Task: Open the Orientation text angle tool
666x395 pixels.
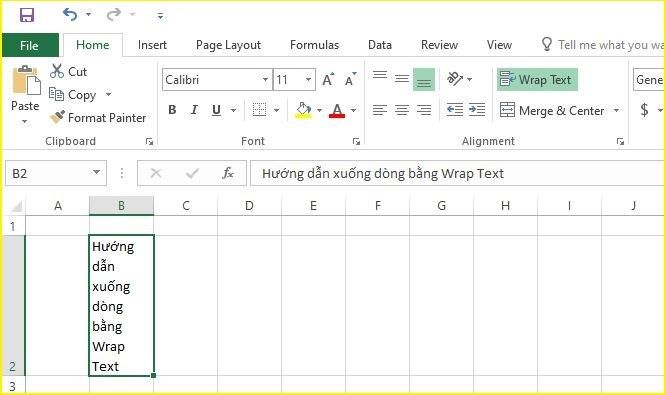Action: [455, 79]
